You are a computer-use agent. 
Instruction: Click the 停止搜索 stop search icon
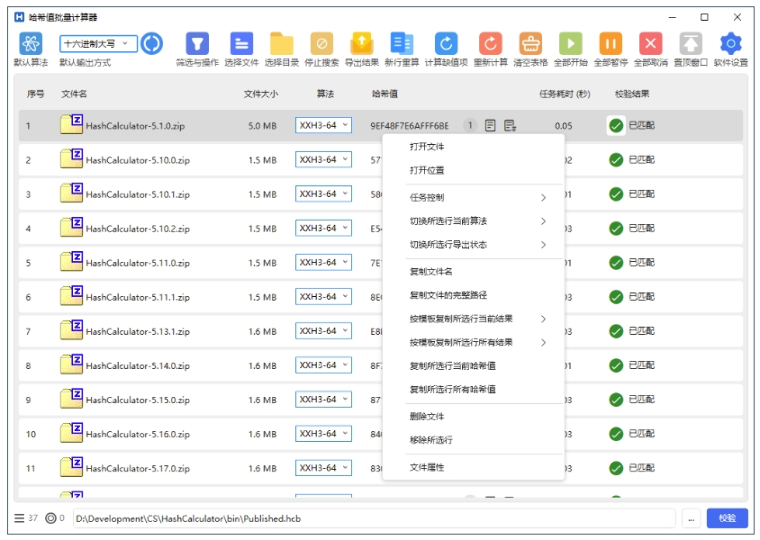322,44
